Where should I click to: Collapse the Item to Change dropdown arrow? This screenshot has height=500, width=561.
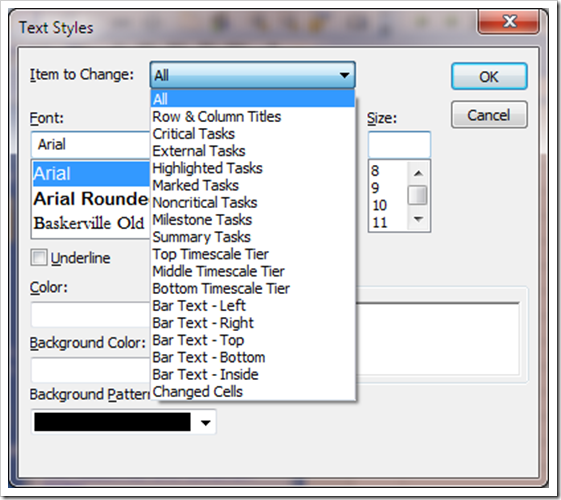[345, 75]
